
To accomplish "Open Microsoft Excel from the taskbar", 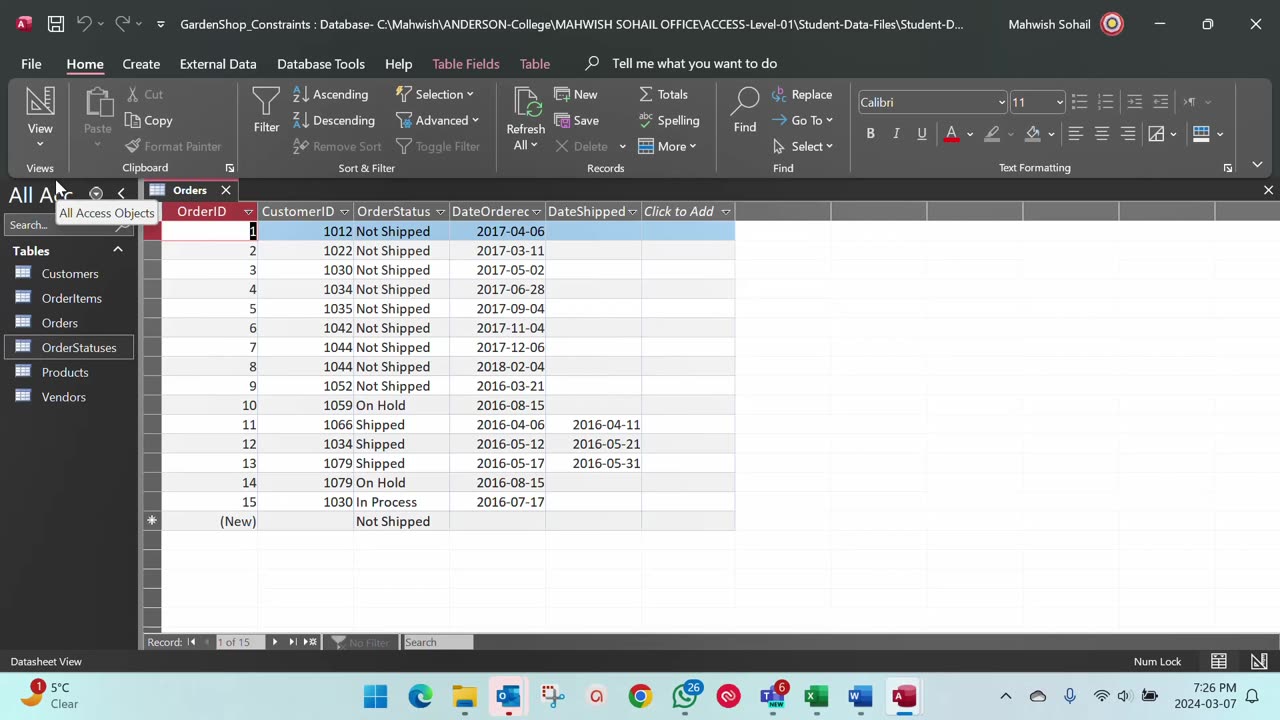I will (x=816, y=696).
